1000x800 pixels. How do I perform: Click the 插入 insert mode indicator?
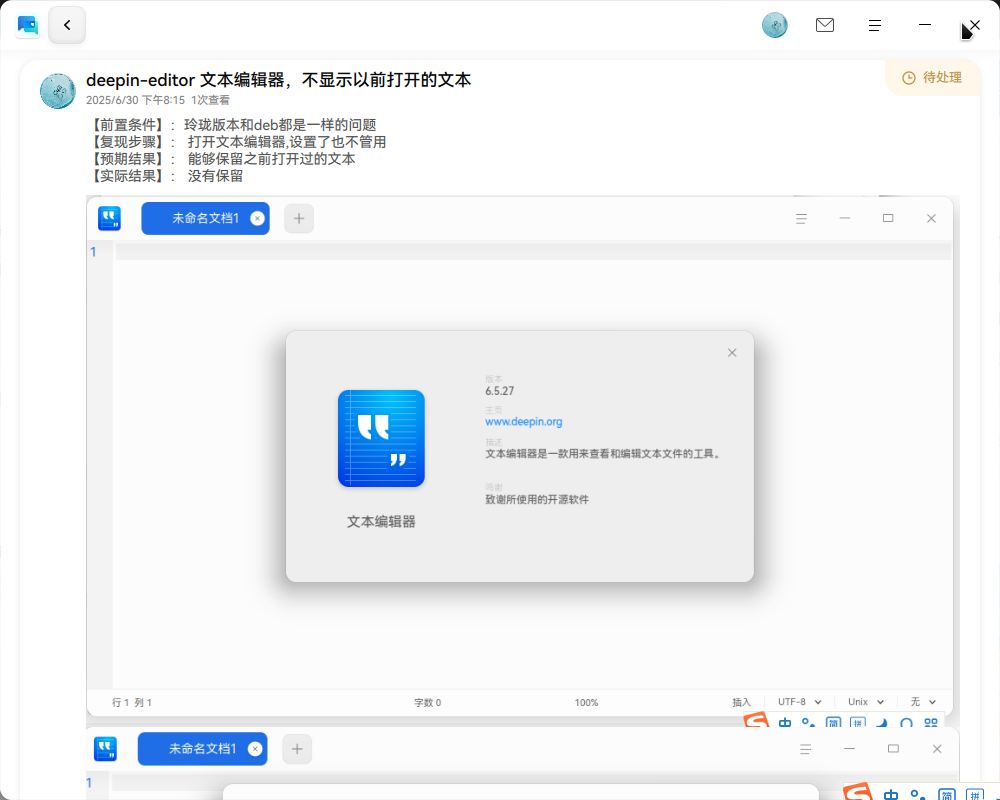(741, 702)
